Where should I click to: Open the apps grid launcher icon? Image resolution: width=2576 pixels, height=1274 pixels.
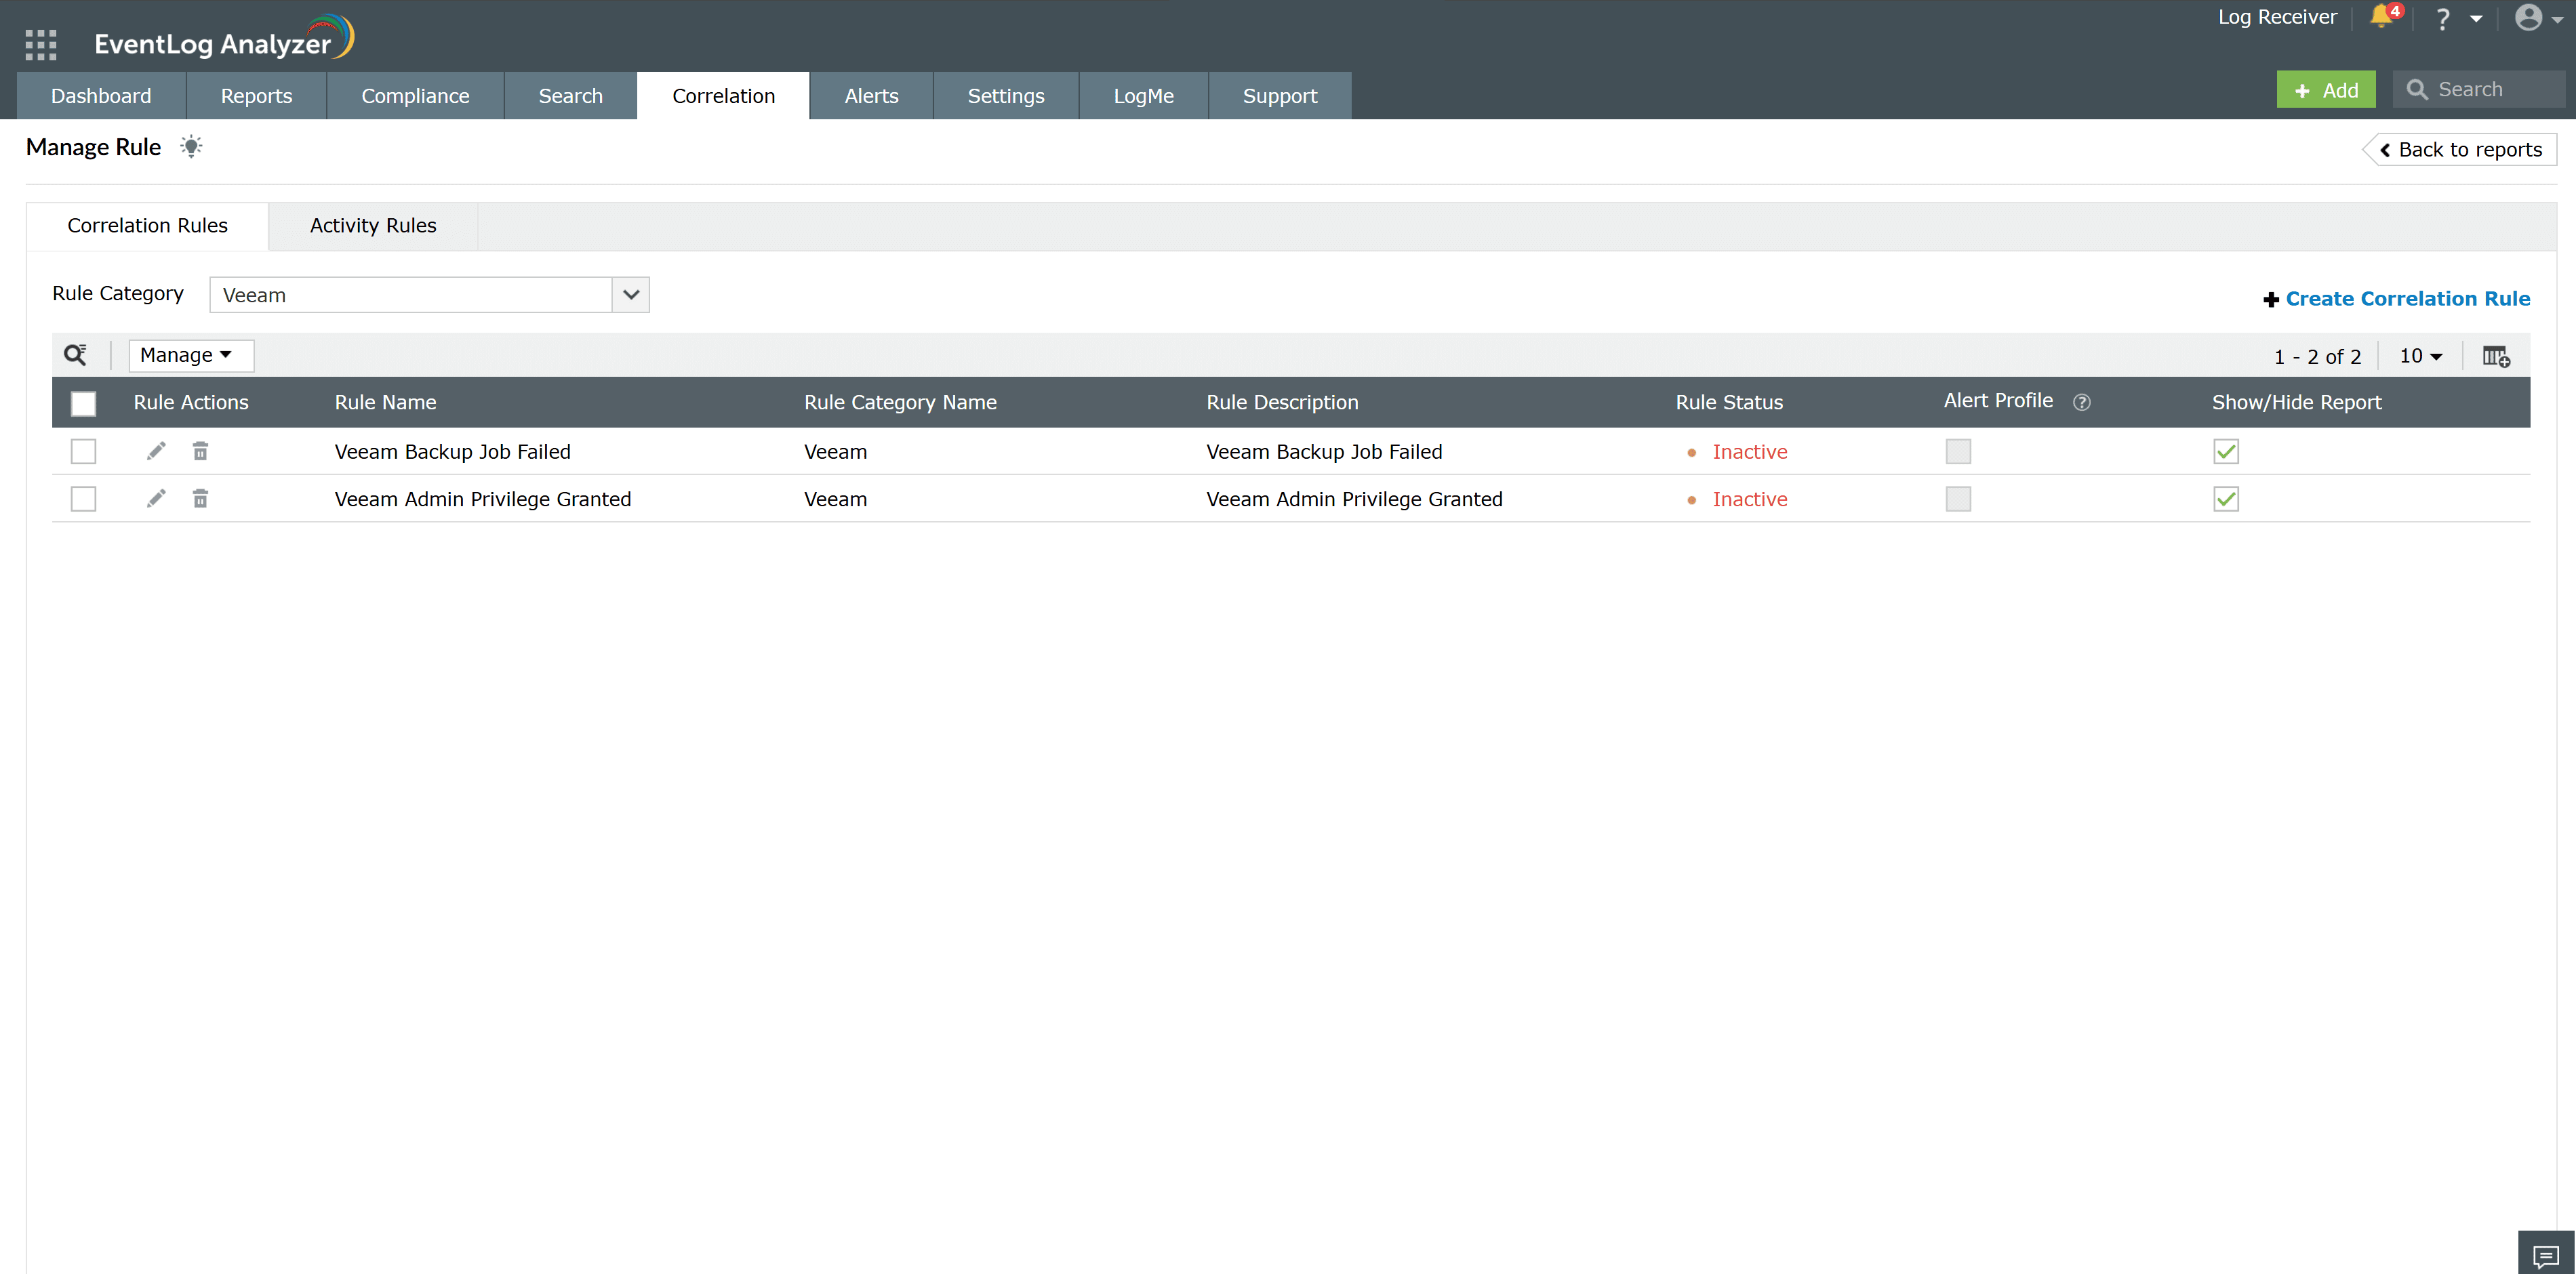pyautogui.click(x=41, y=44)
